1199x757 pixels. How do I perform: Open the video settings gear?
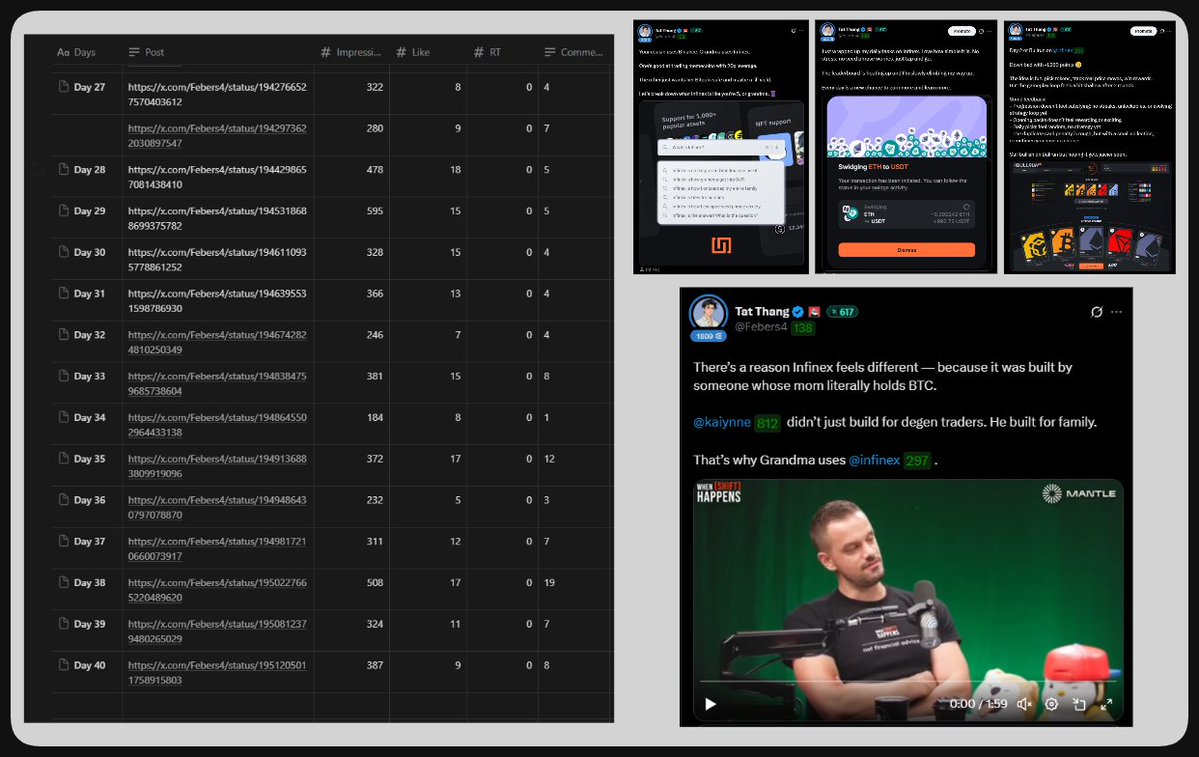coord(1051,704)
